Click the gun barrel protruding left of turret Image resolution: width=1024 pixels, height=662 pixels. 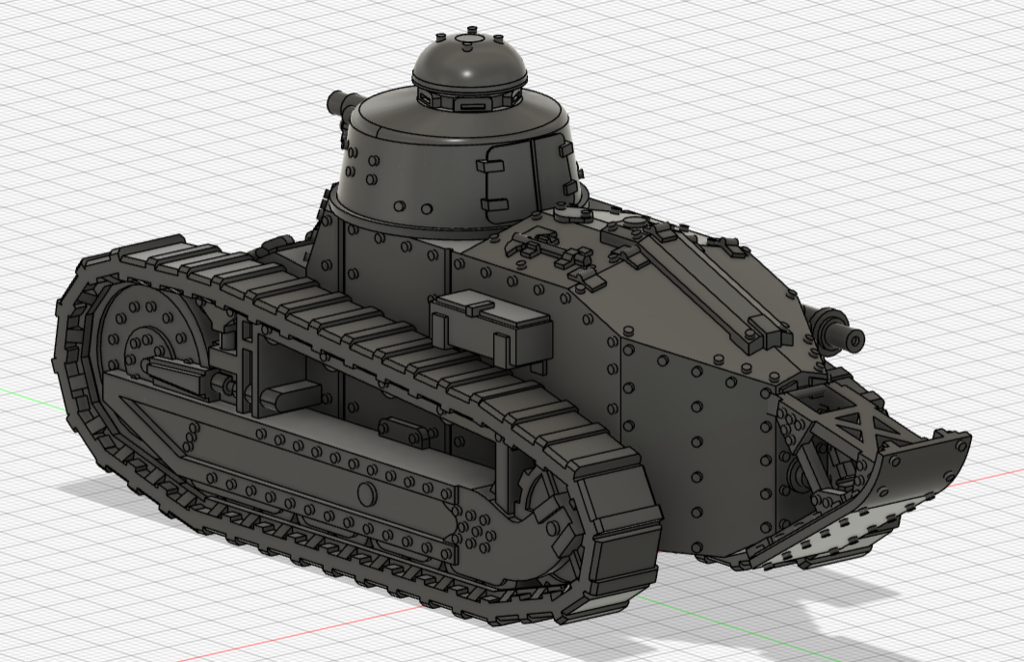tap(335, 103)
